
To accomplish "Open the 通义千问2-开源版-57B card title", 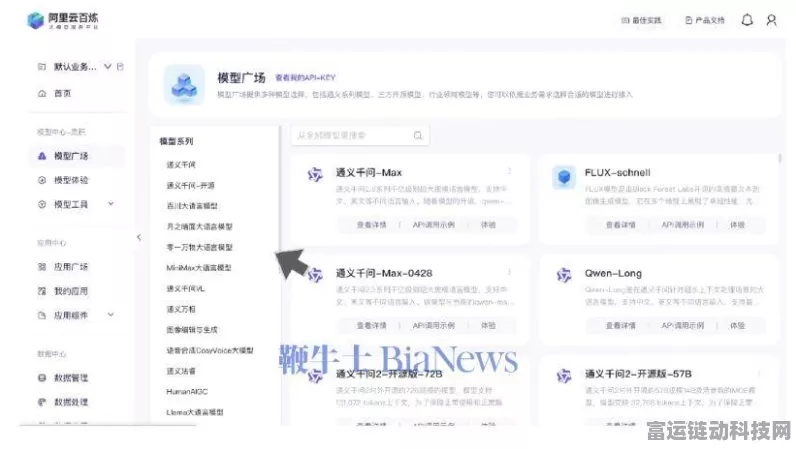I will click(x=638, y=374).
